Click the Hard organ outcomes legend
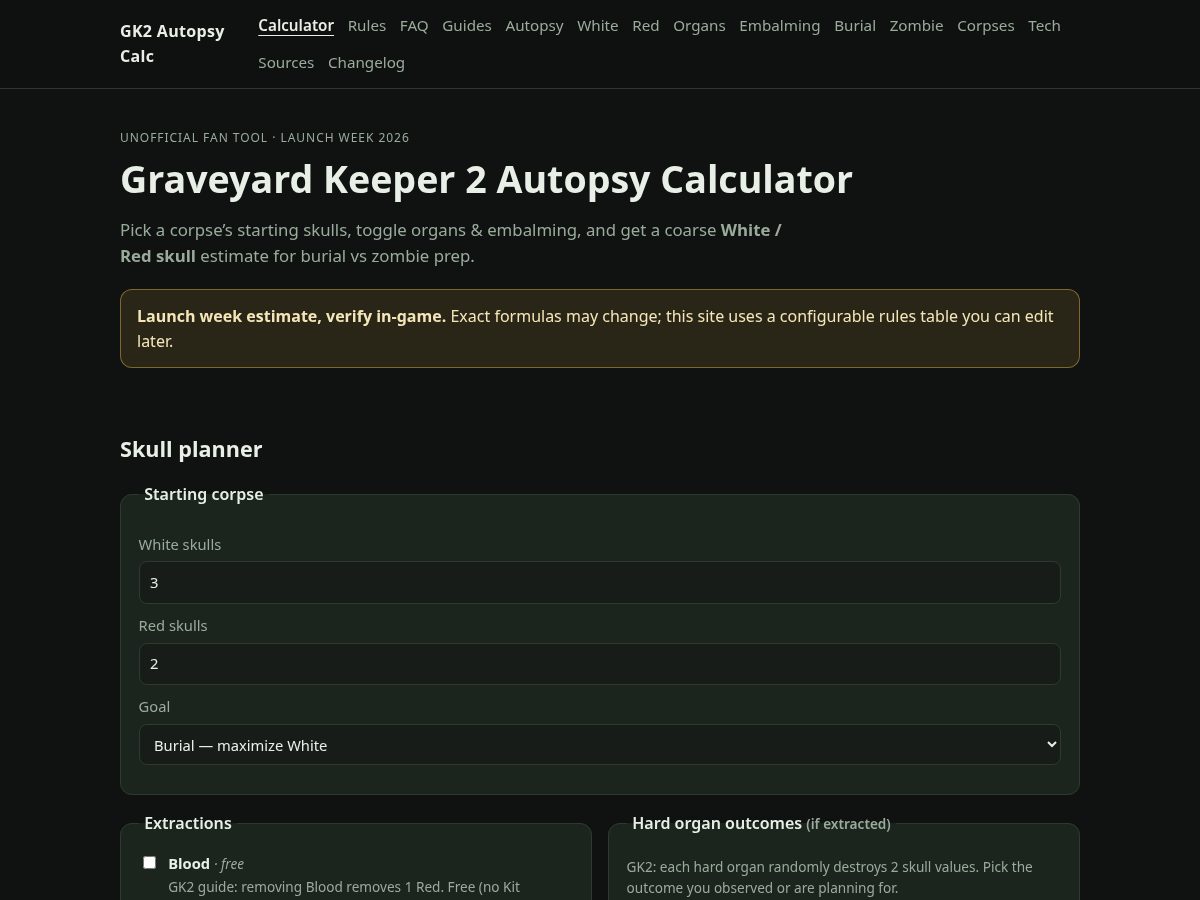This screenshot has height=900, width=1200. (761, 823)
